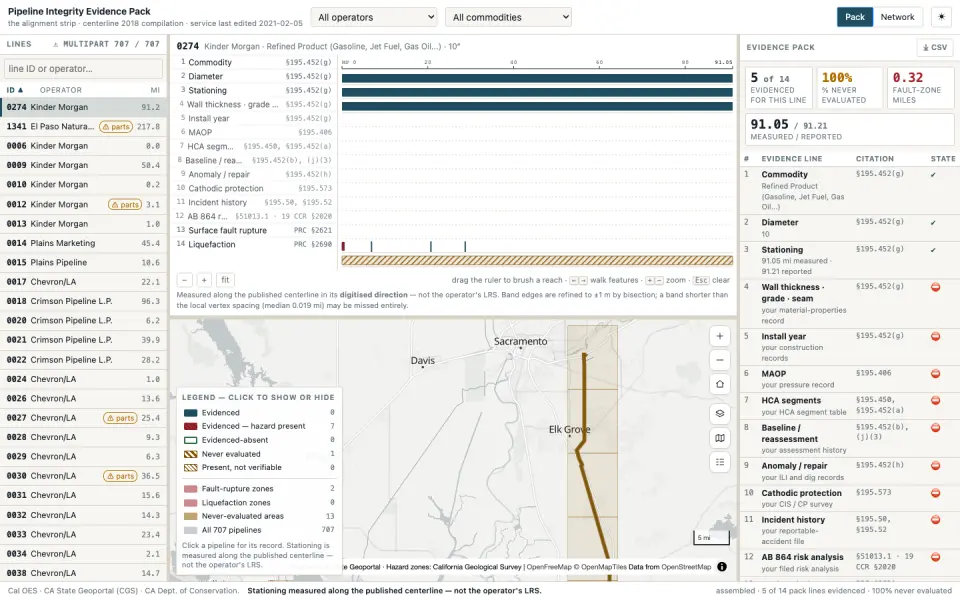Viewport: 960px width, 600px height.
Task: Click the fit button under the strip
Action: [x=225, y=280]
